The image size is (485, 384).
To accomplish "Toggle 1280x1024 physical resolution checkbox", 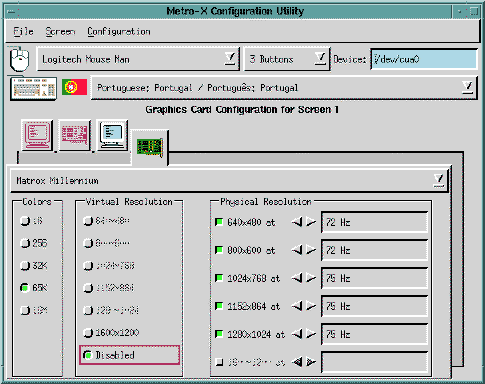I will click(x=219, y=334).
